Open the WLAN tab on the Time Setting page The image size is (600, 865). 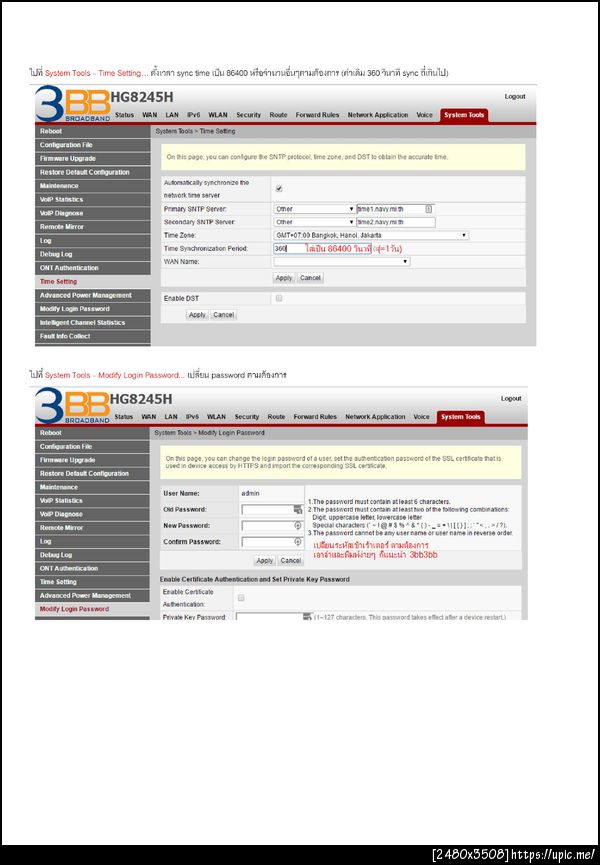point(218,115)
